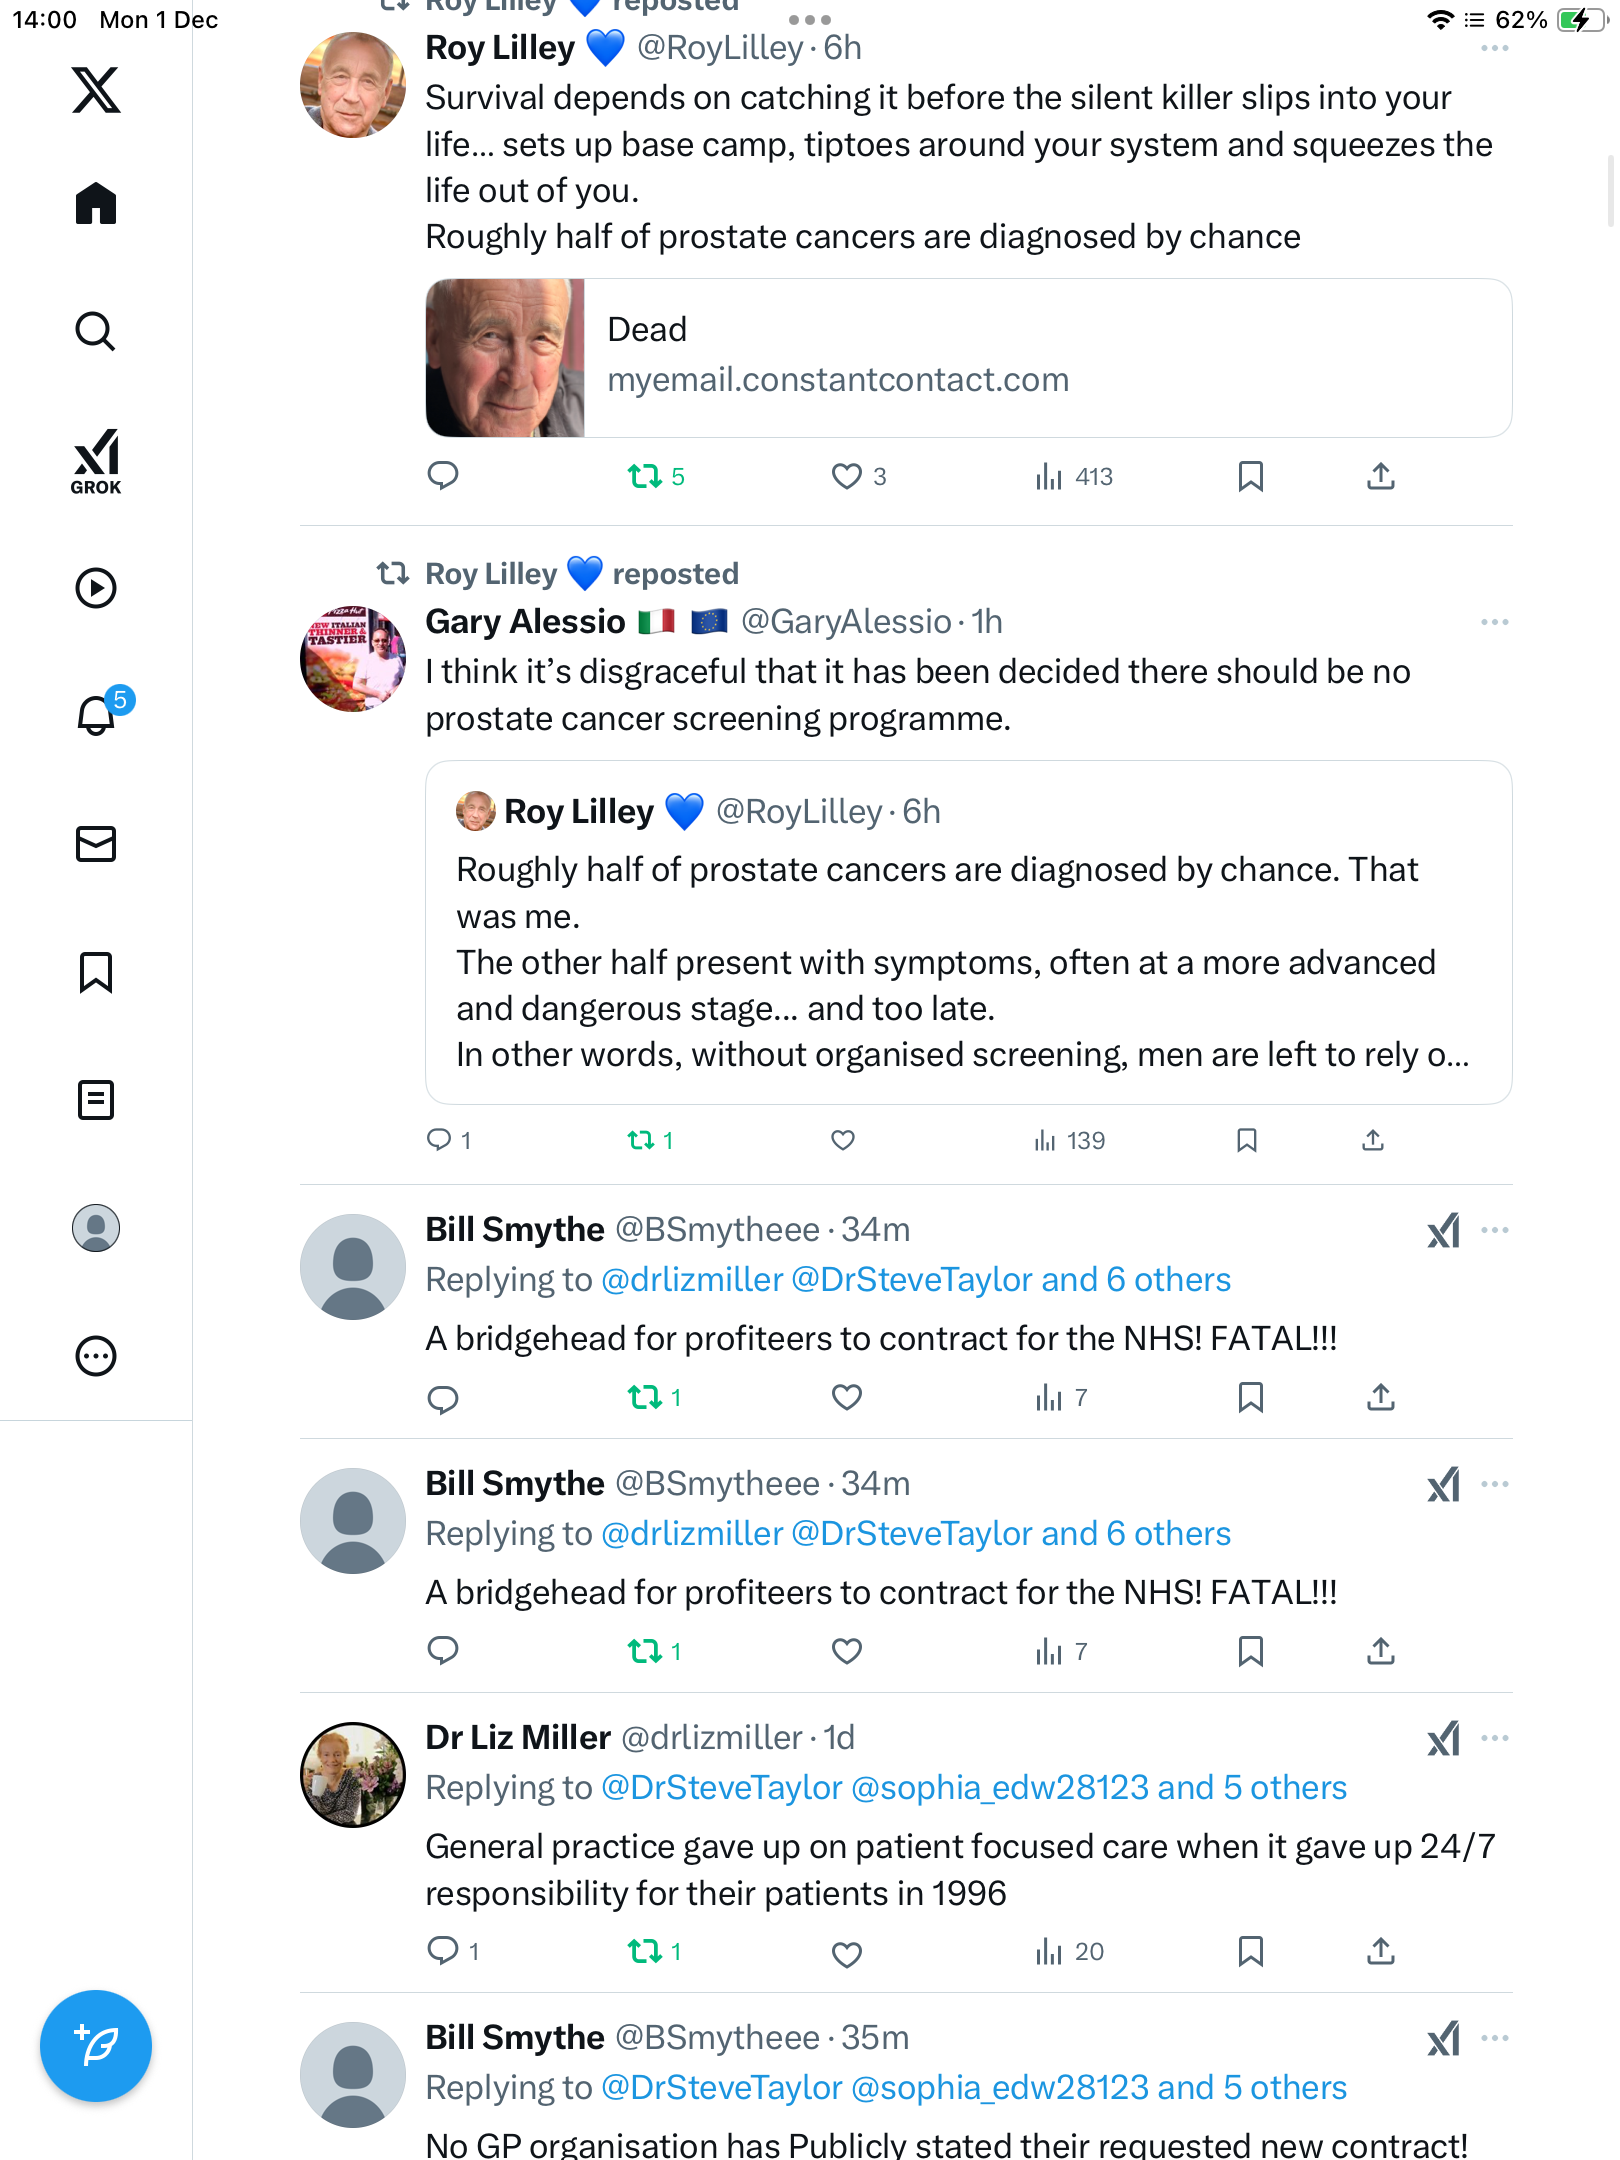Open the sidebar Bookmarks item
1620x2160 pixels.
[x=96, y=972]
